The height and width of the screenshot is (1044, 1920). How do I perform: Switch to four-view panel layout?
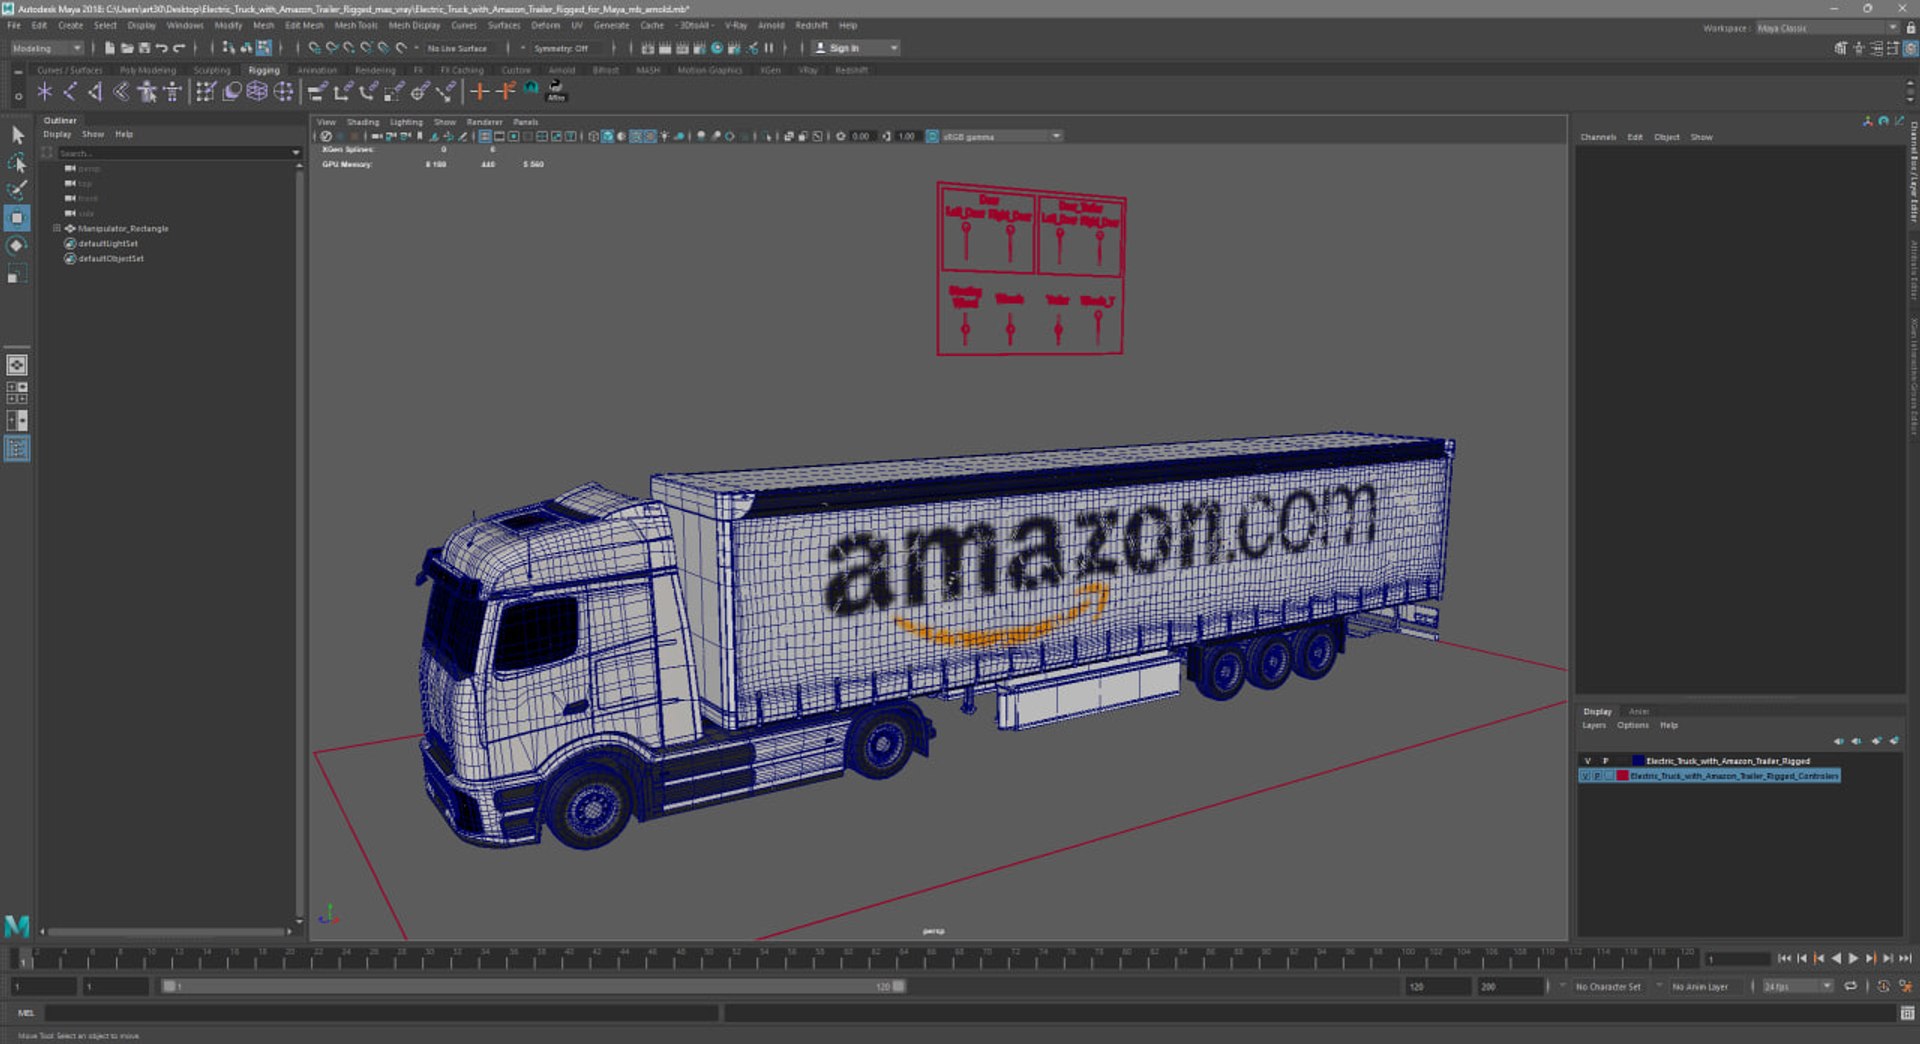(17, 393)
